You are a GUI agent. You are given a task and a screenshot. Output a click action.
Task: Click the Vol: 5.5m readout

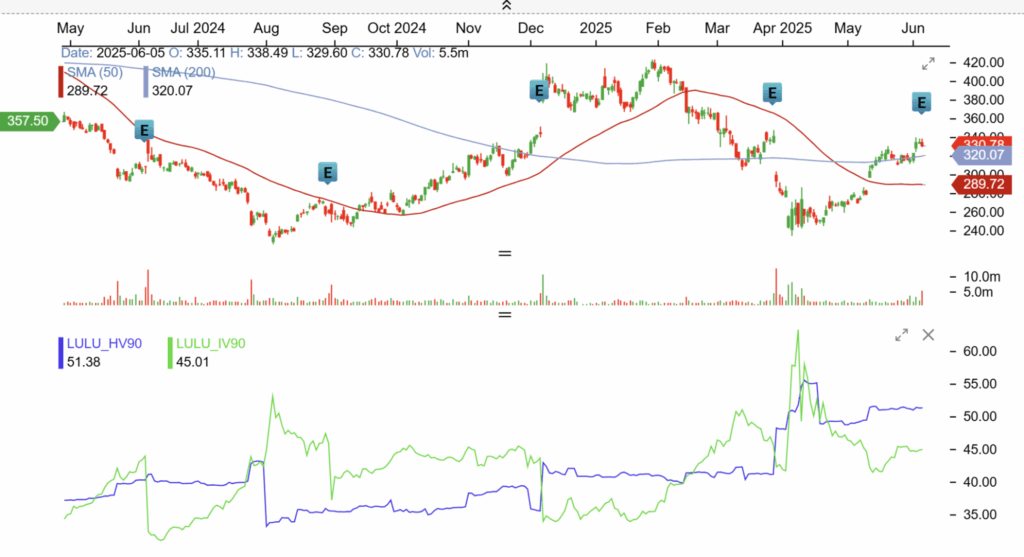click(x=441, y=53)
